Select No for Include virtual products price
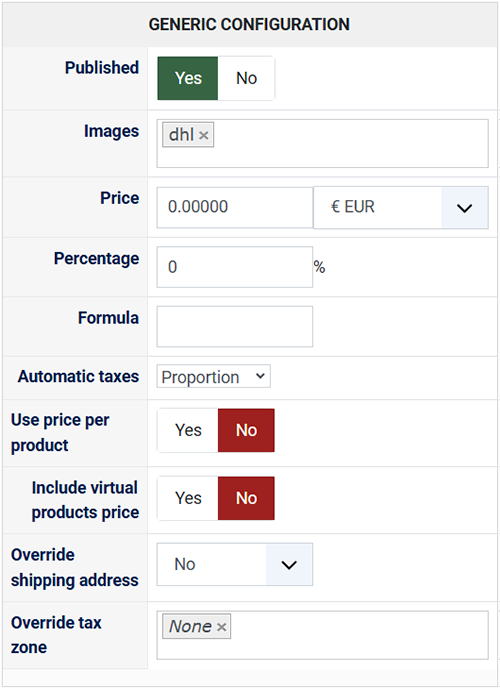The width and height of the screenshot is (500, 688). coord(246,498)
